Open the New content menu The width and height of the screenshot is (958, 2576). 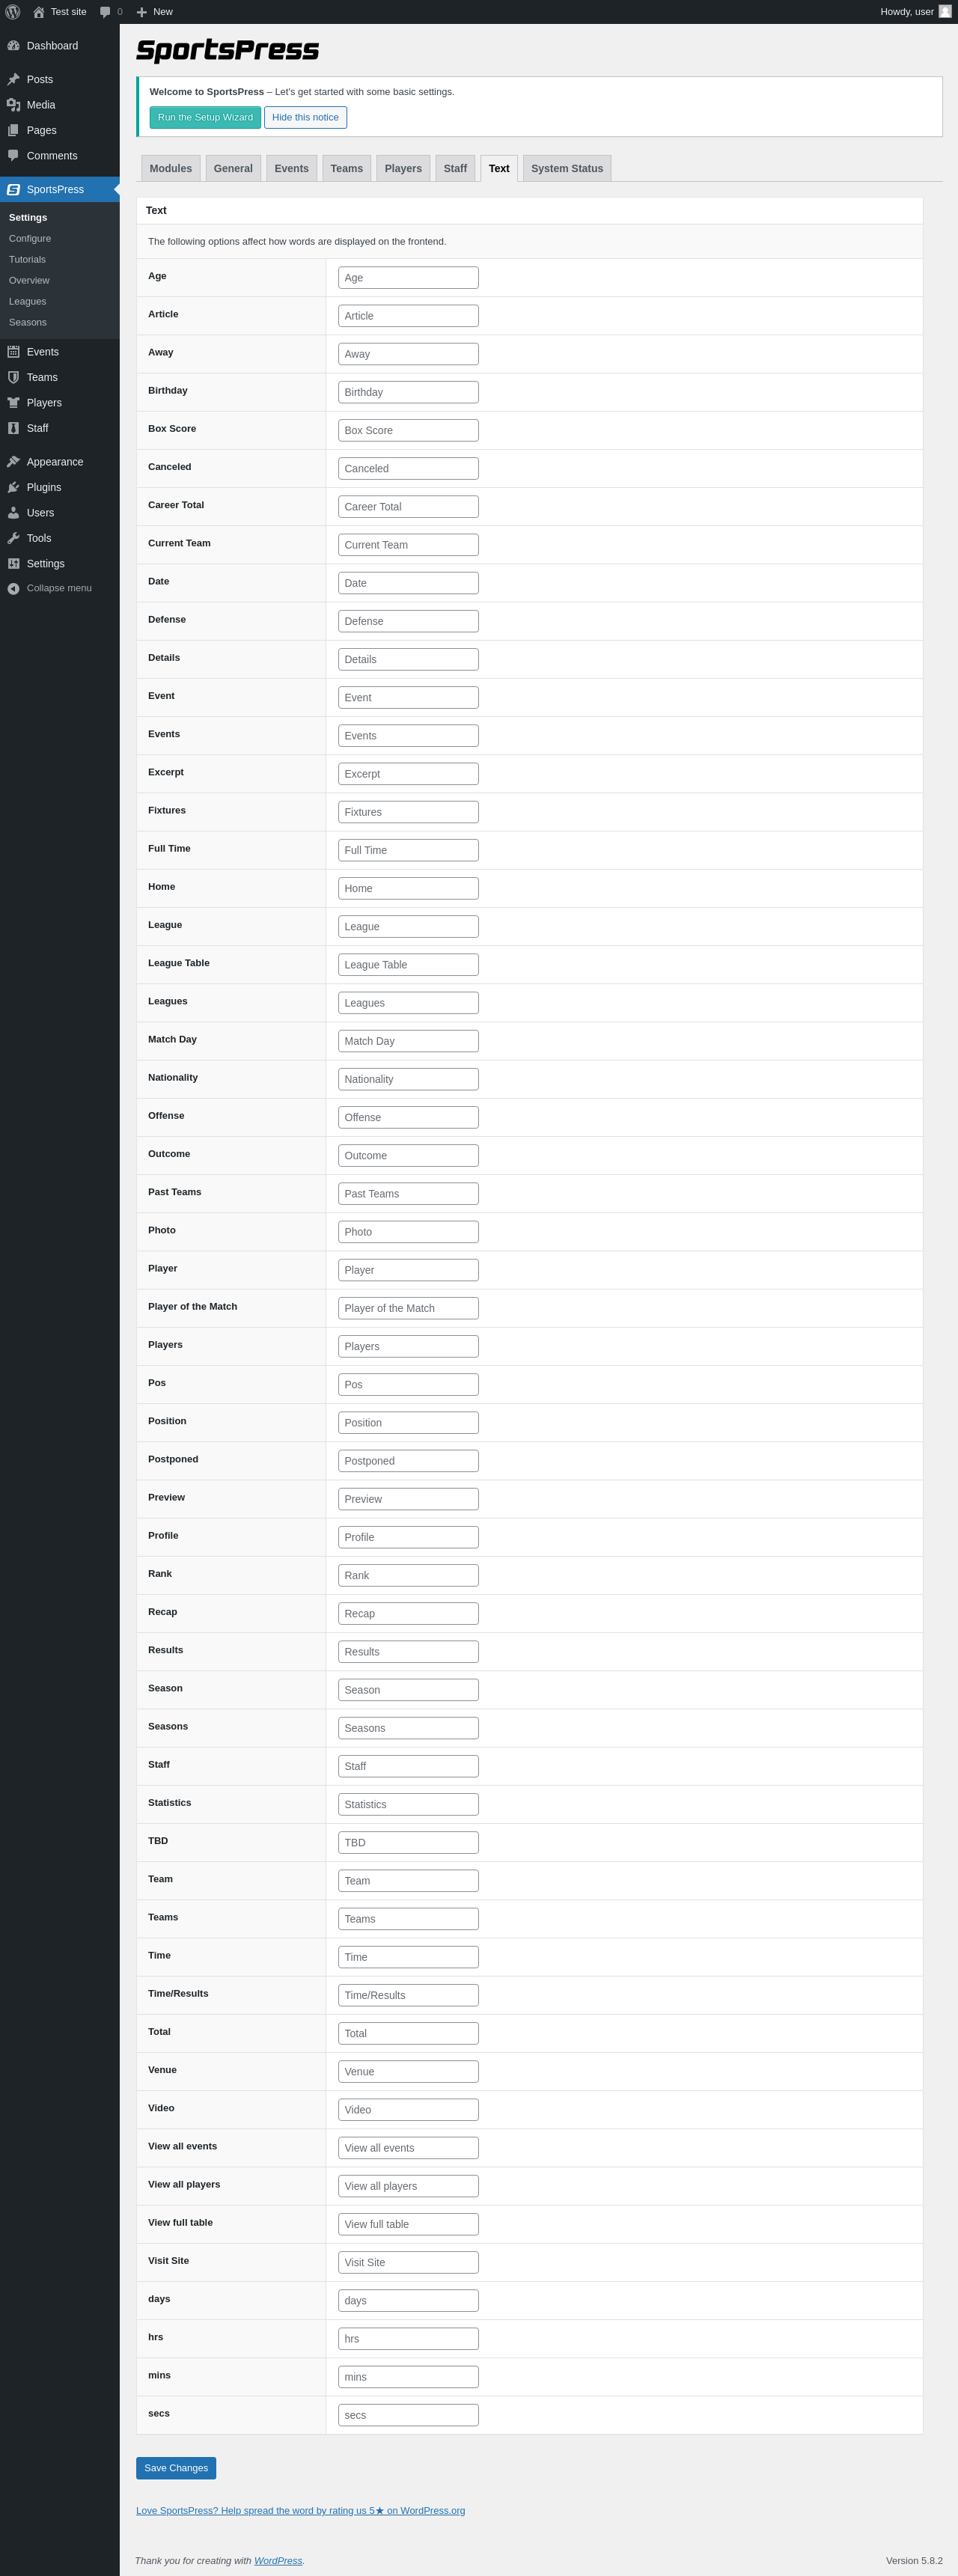click(154, 12)
